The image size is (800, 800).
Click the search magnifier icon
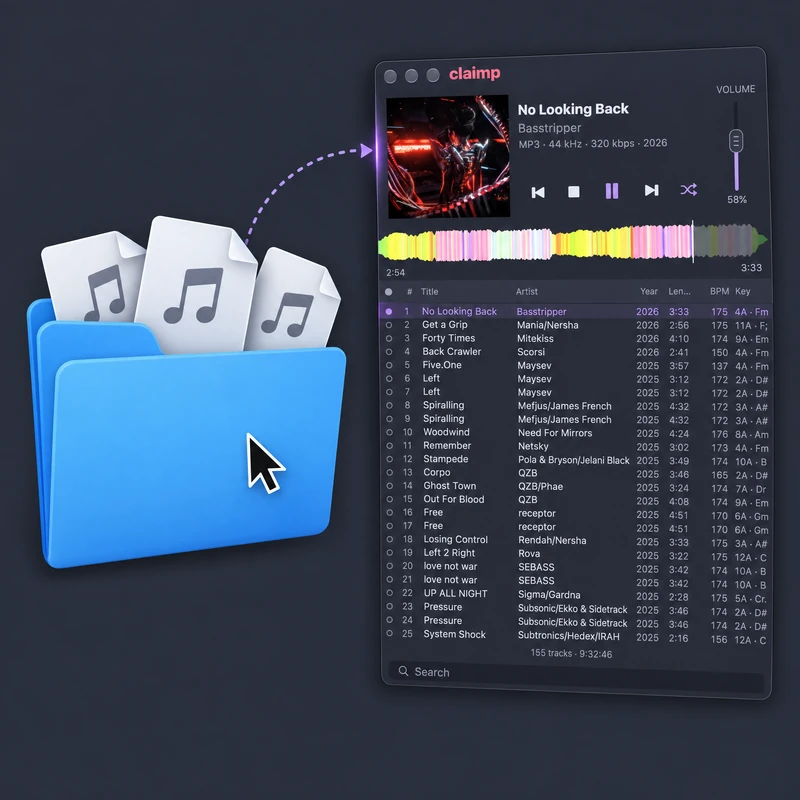pyautogui.click(x=403, y=670)
